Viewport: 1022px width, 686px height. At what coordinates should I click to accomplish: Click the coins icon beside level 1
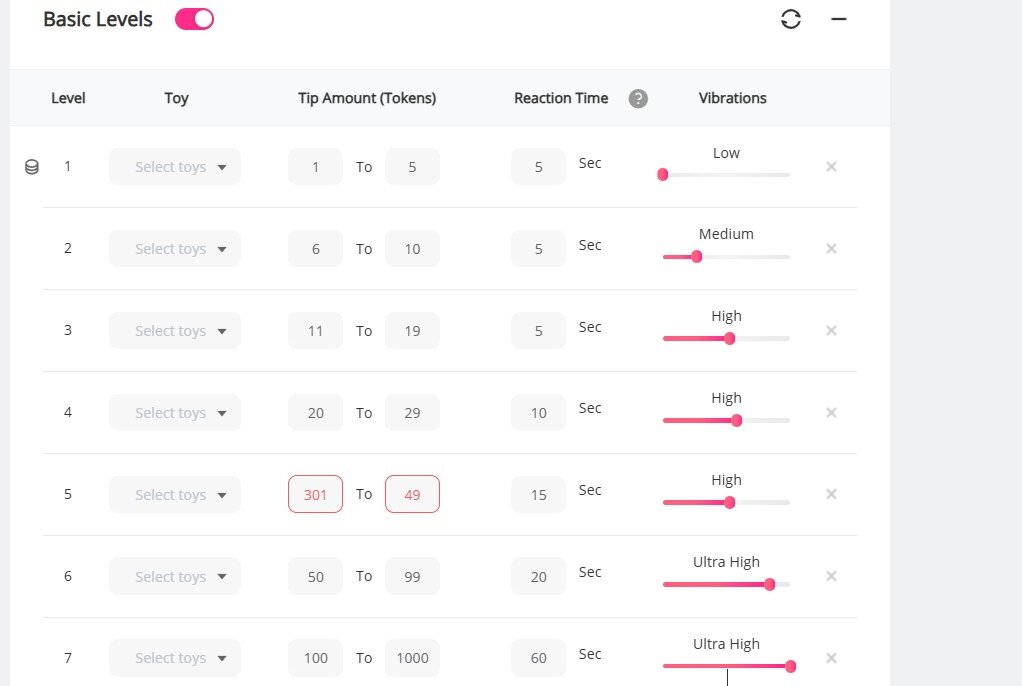click(32, 167)
